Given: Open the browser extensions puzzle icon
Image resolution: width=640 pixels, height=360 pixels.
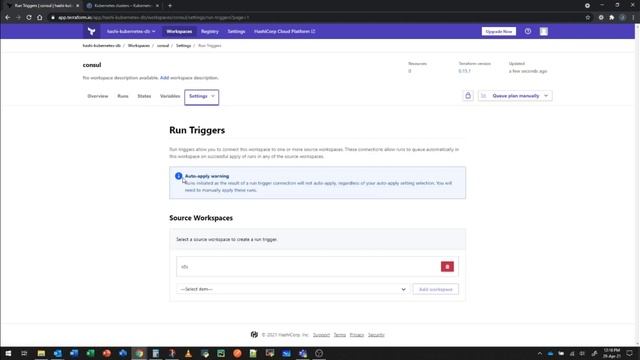Looking at the screenshot, I should click(x=611, y=18).
